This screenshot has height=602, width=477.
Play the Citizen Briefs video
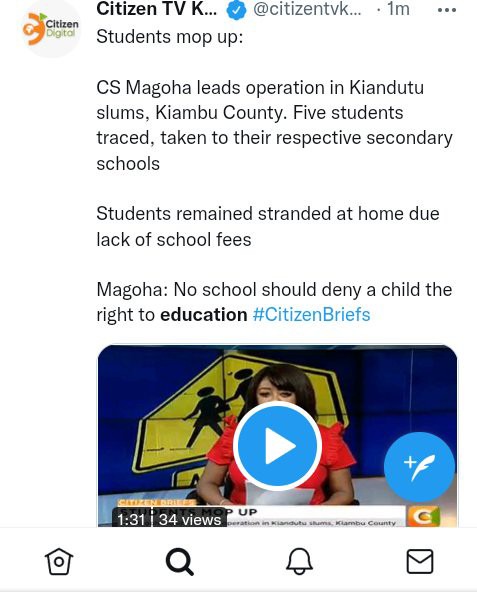277,446
